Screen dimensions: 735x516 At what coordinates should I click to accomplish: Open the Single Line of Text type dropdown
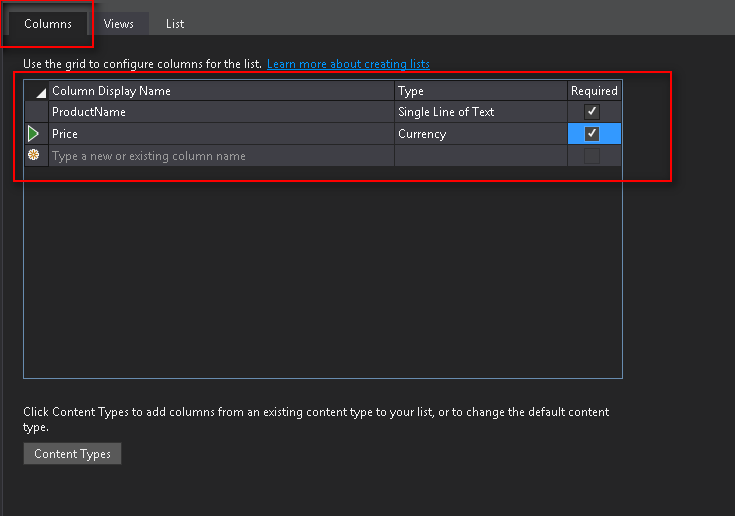480,112
